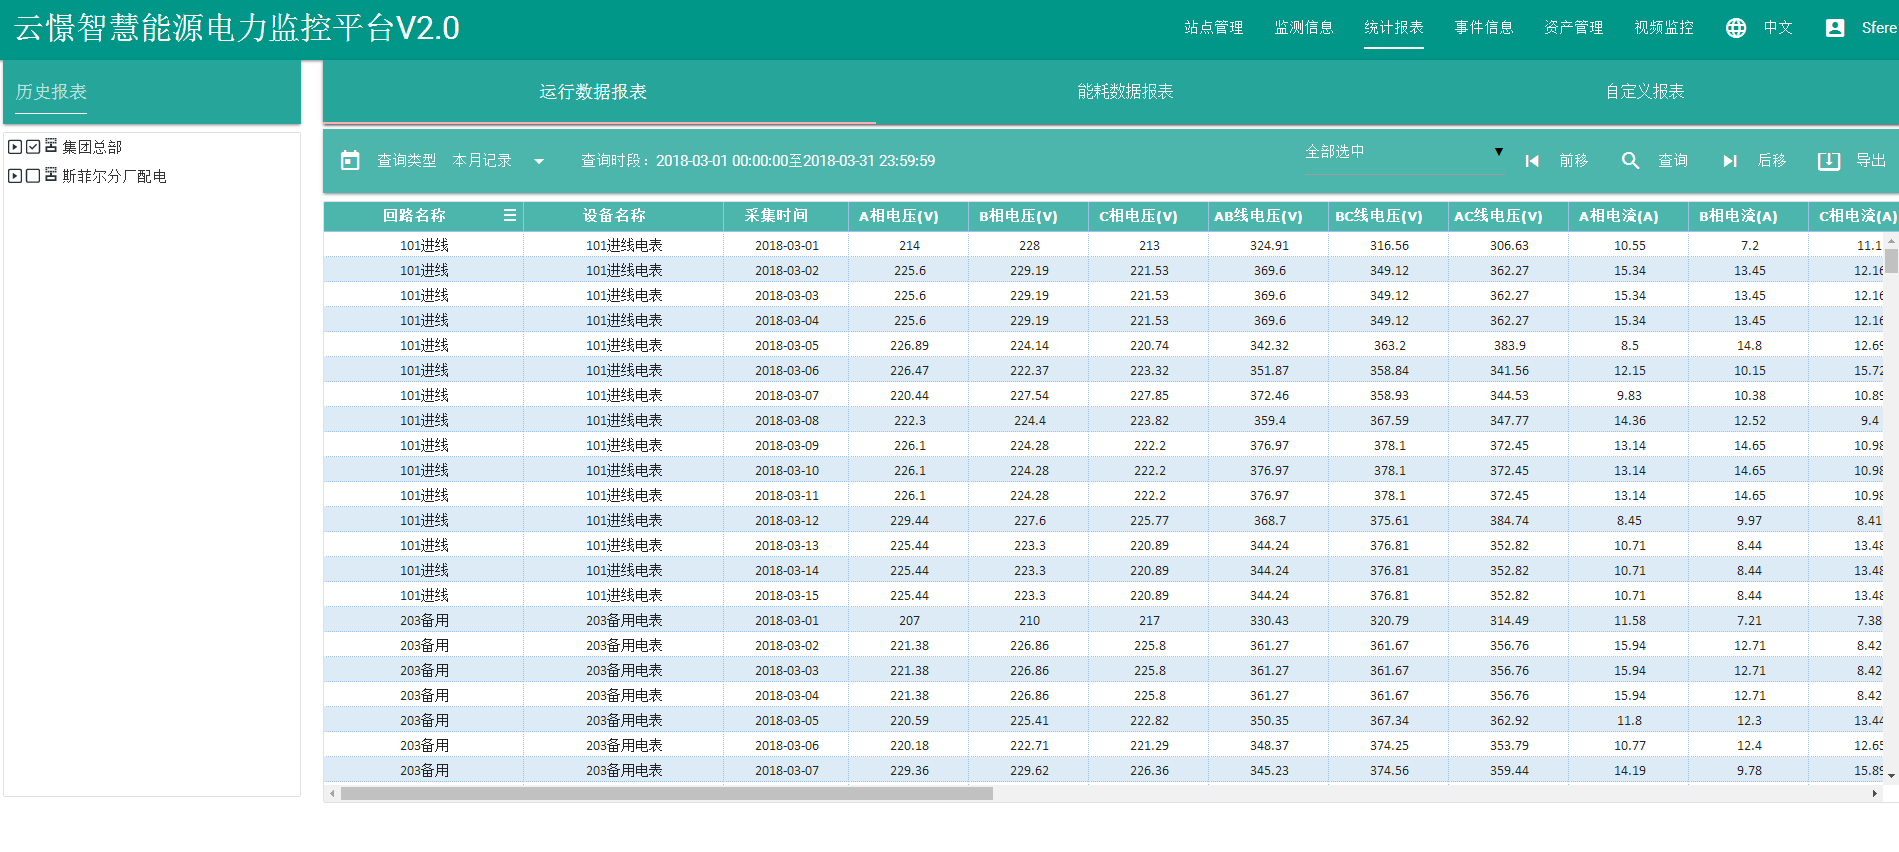The width and height of the screenshot is (1899, 852).
Task: Click the globe language icon
Action: click(1736, 28)
